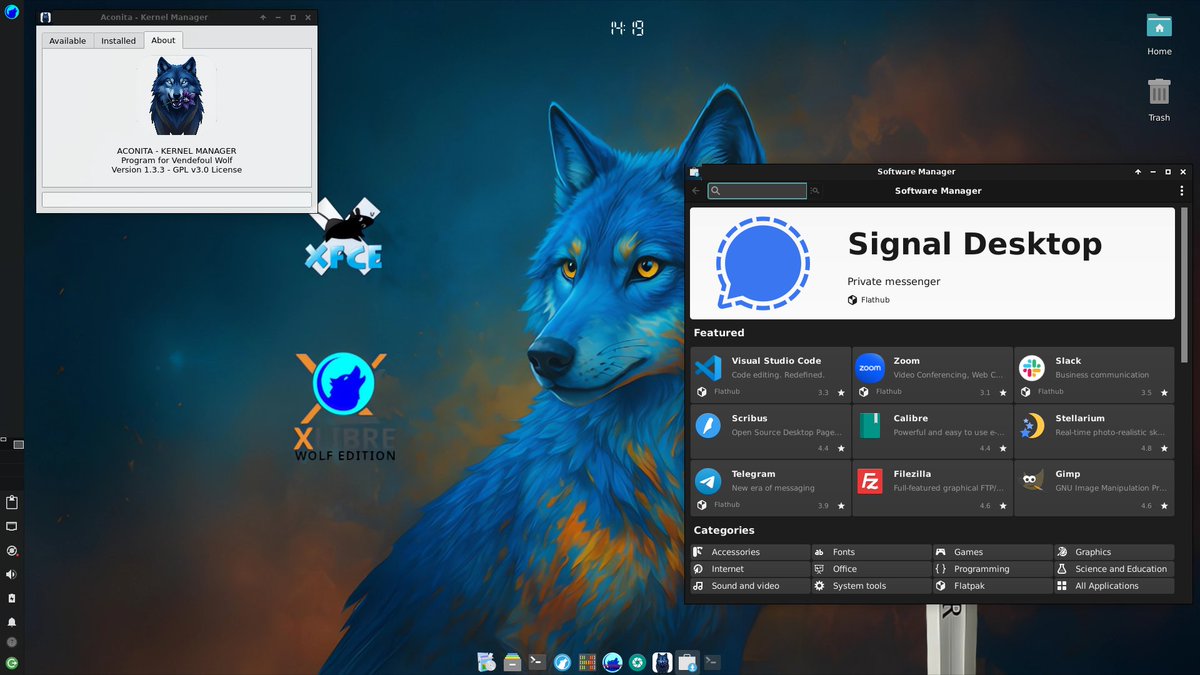
Task: Open Visual Studio Code app card
Action: (770, 375)
